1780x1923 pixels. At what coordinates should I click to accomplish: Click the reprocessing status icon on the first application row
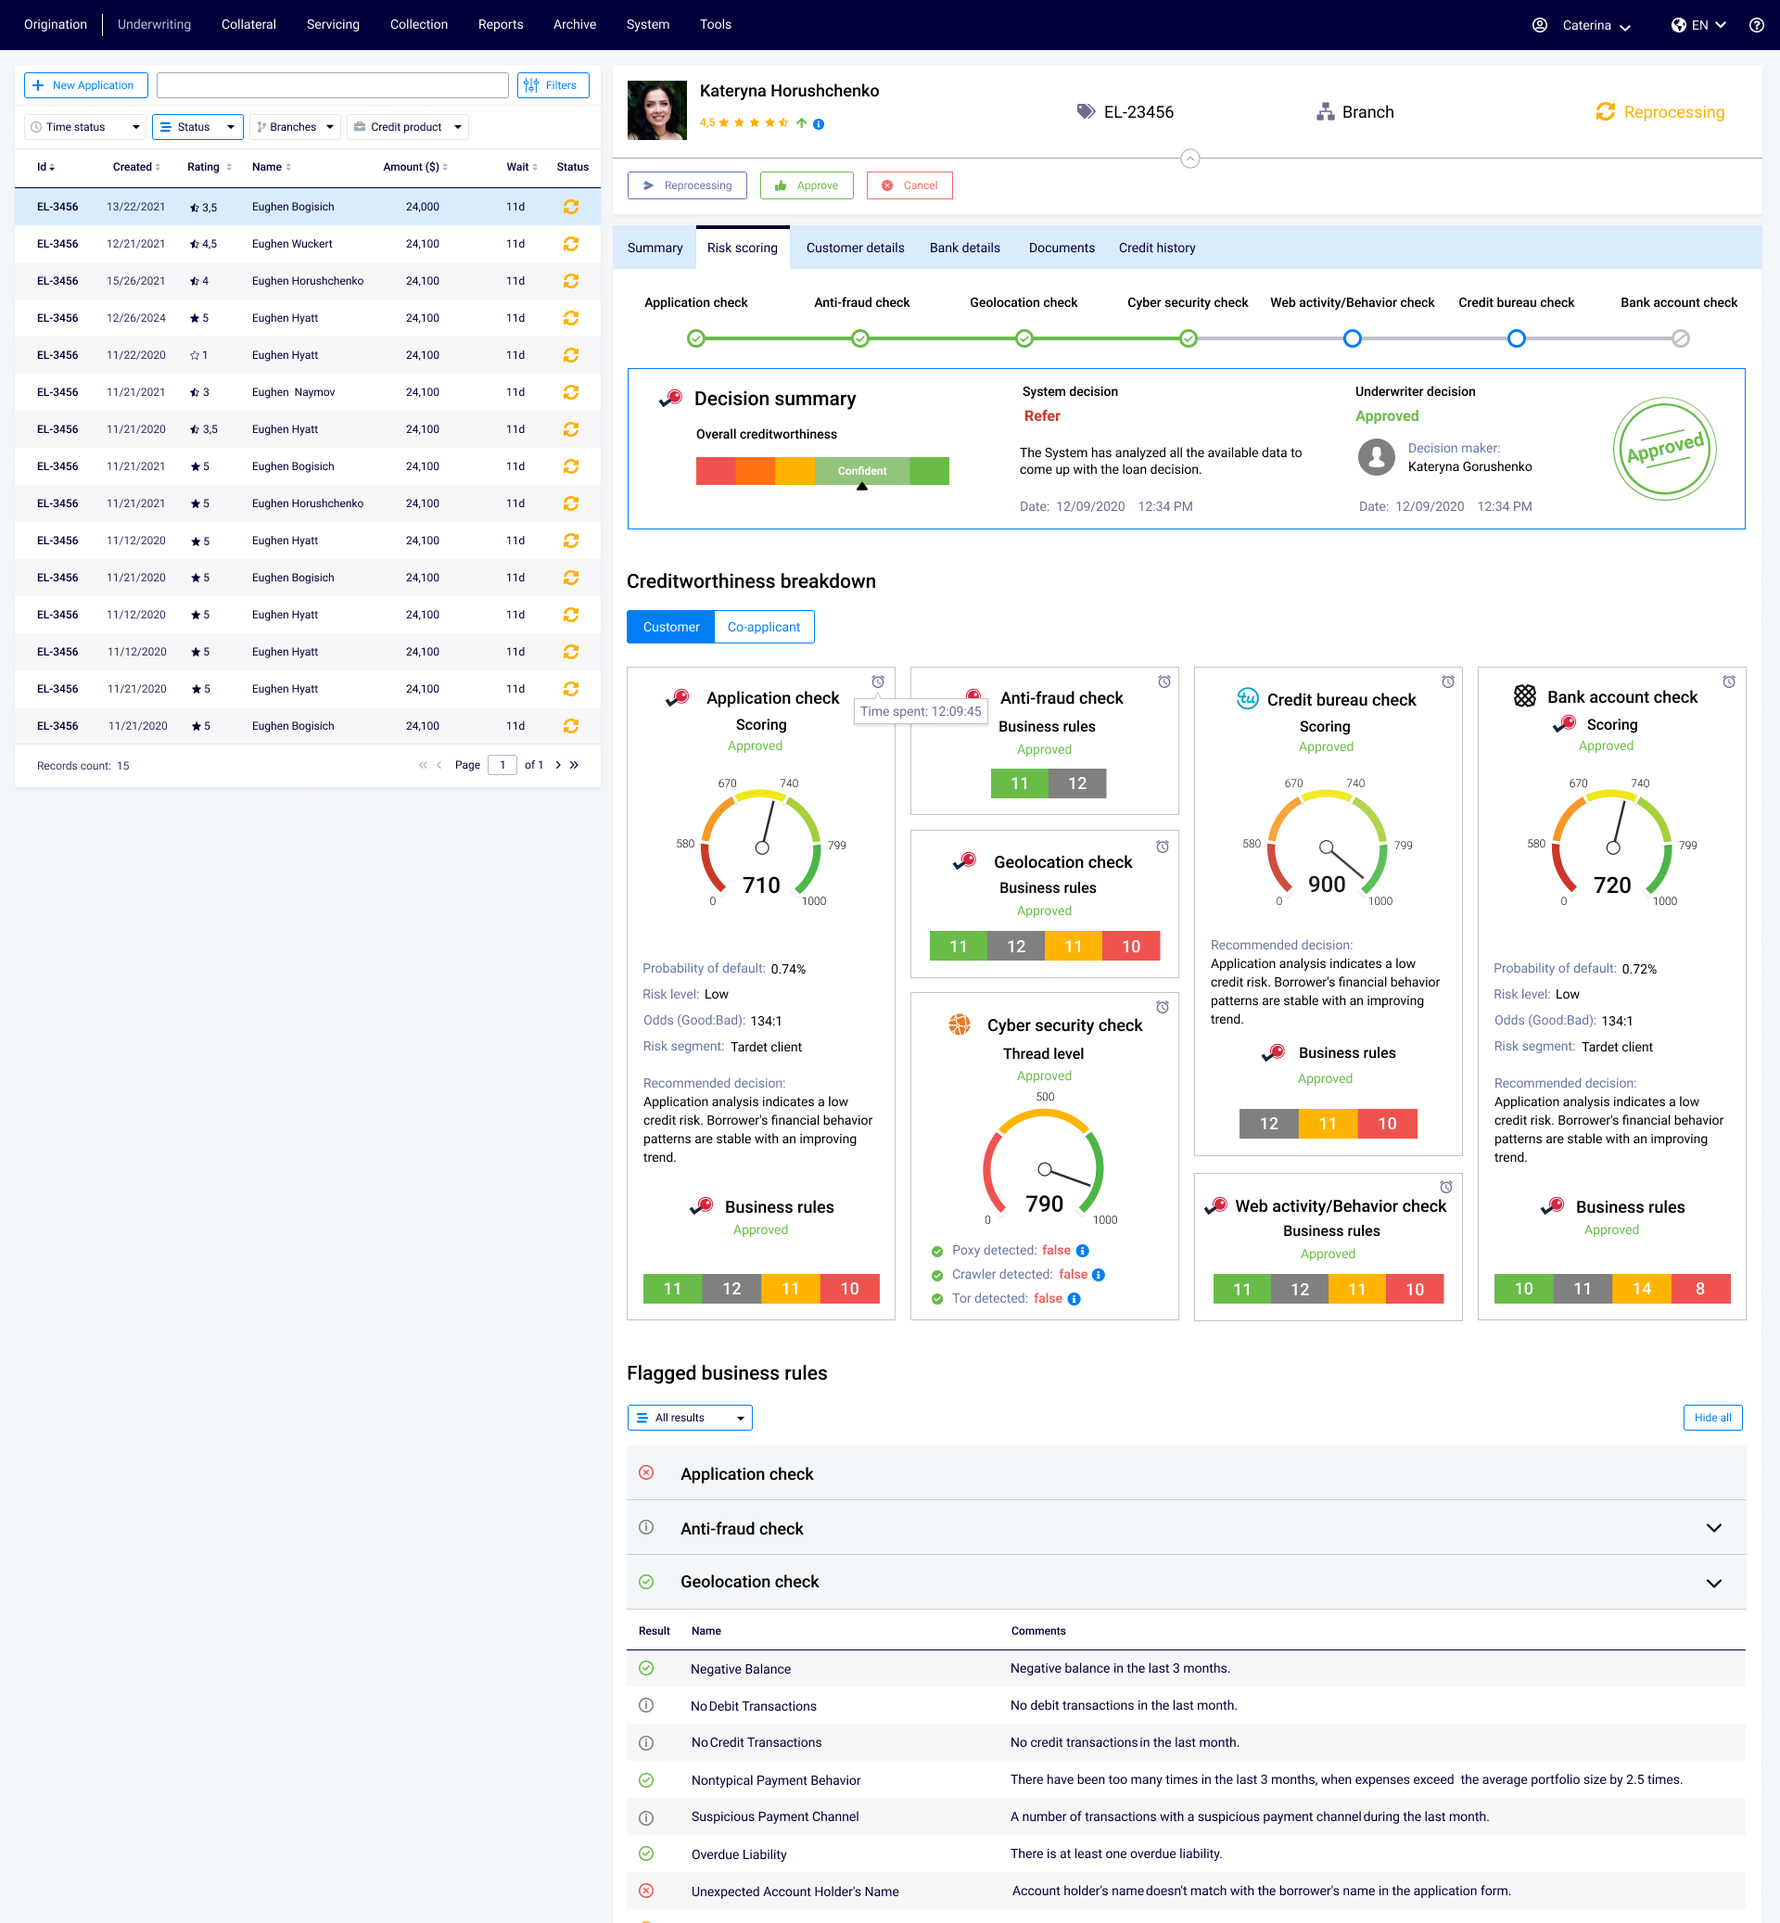572,207
